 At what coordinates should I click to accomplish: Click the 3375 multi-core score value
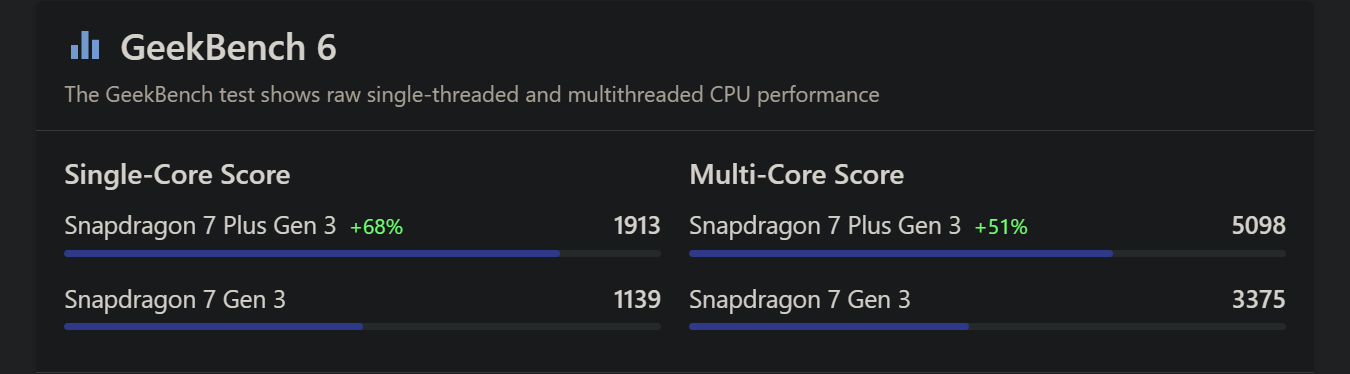(1259, 299)
